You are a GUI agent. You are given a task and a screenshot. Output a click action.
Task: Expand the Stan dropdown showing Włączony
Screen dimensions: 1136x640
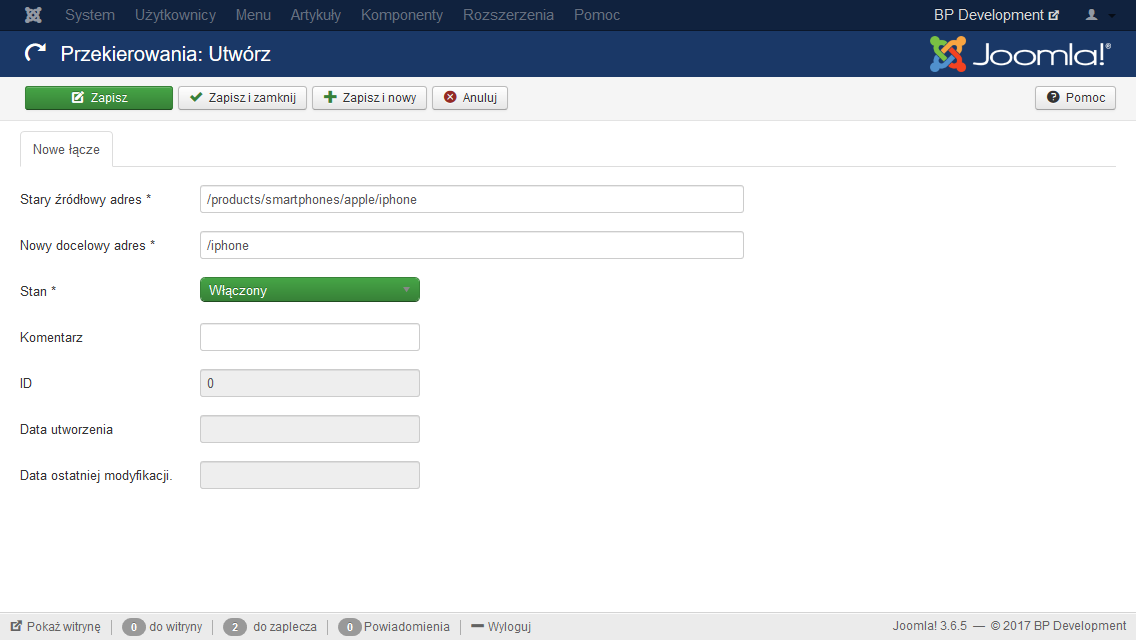coord(310,290)
